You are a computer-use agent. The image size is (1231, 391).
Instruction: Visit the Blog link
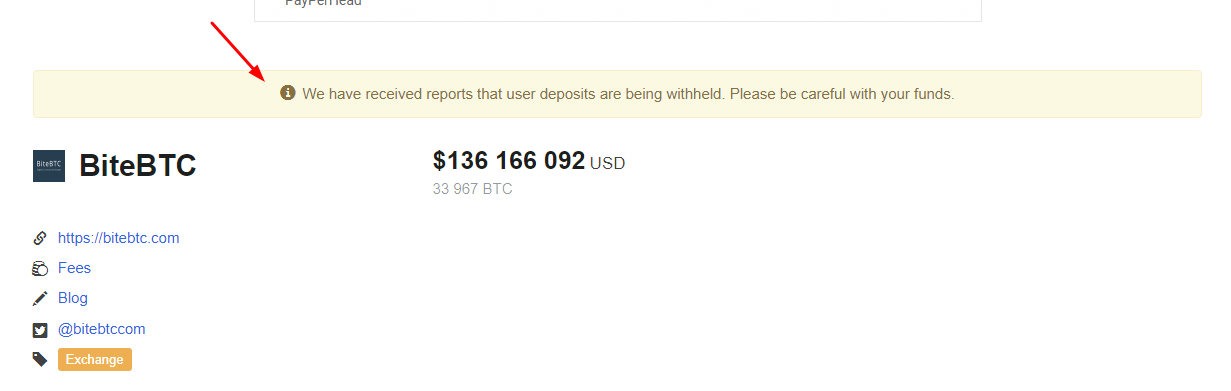click(73, 298)
